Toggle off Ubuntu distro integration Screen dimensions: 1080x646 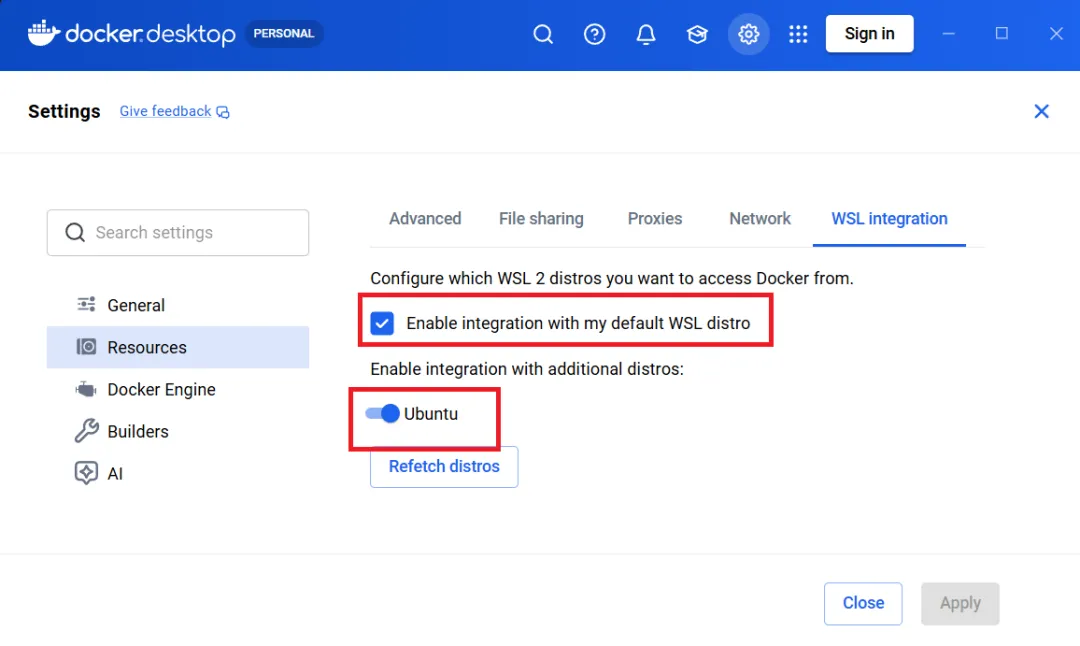point(382,413)
